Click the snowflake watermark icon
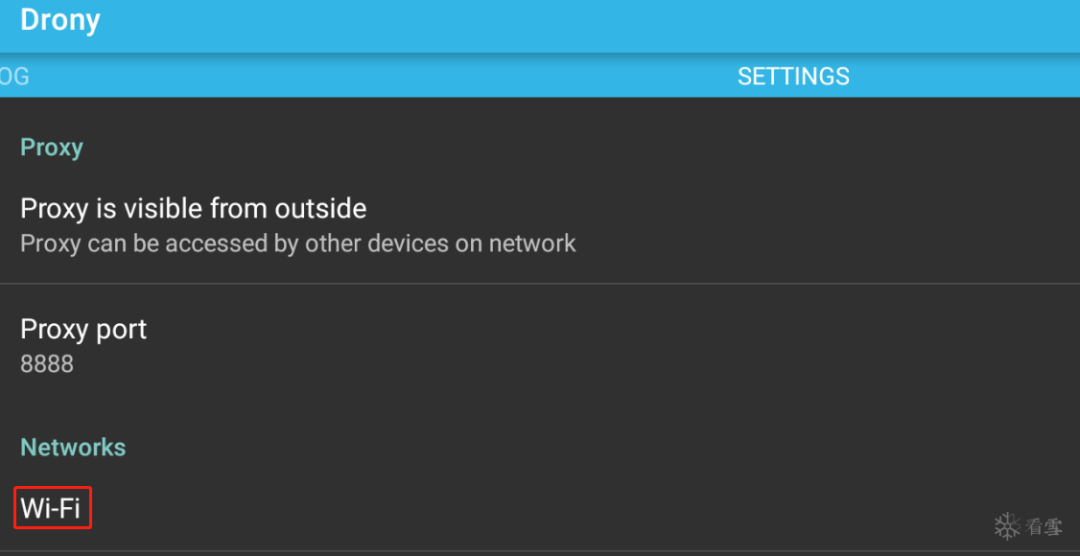Viewport: 1080px width, 556px height. [x=1008, y=526]
